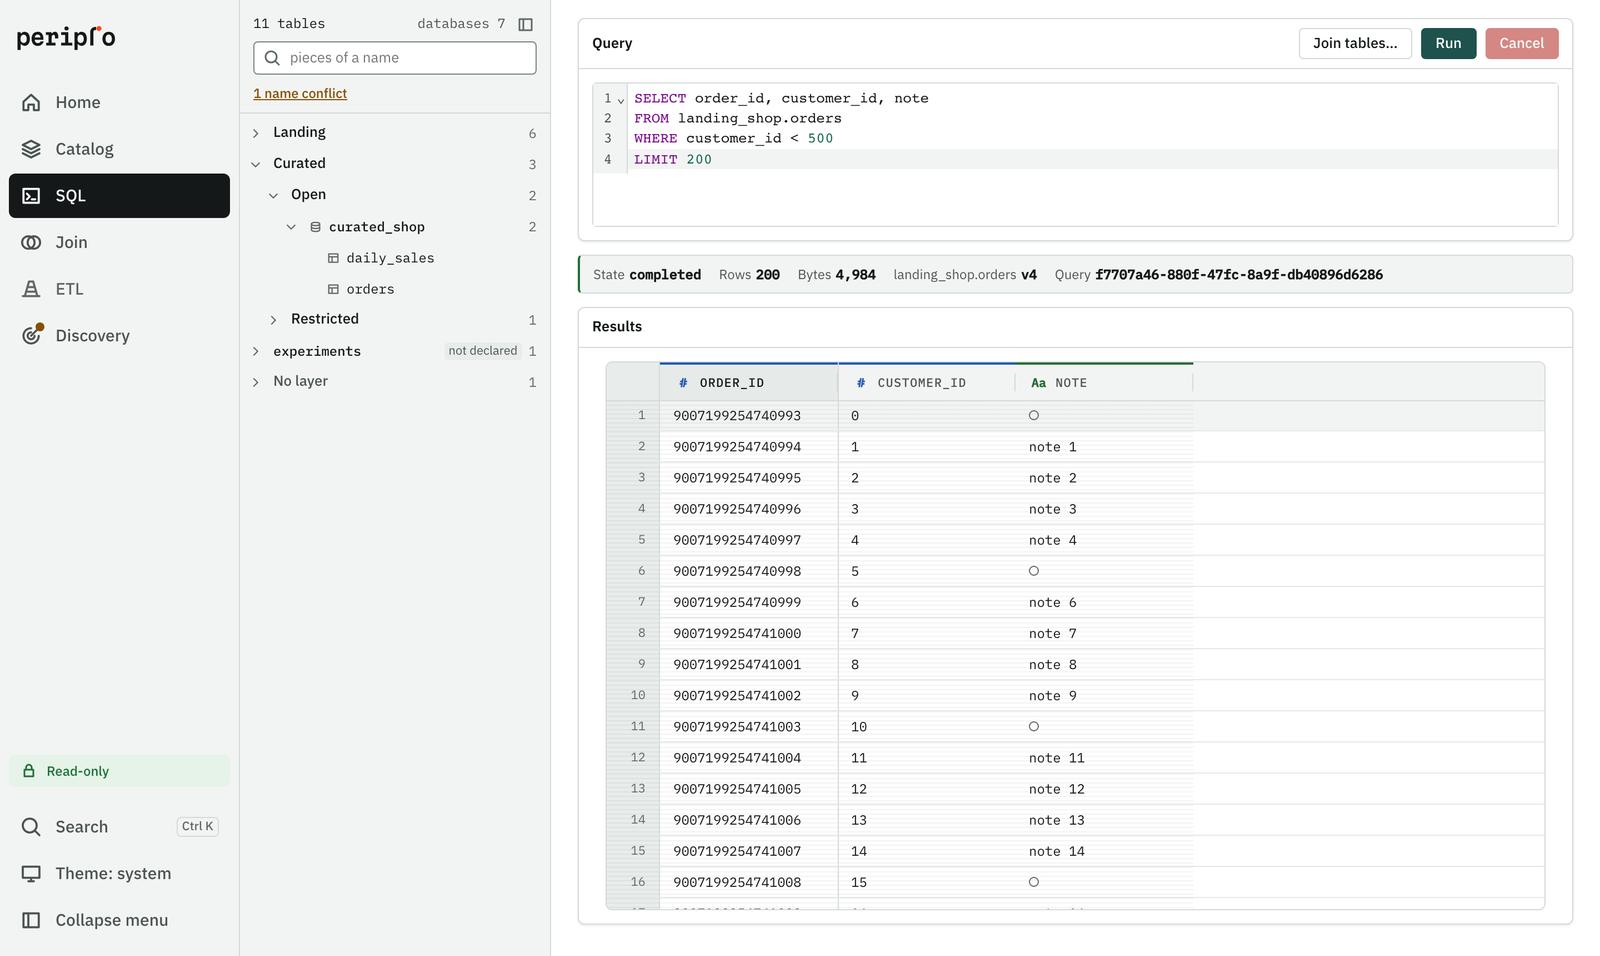1600x956 pixels.
Task: Click the 'databases 7' label
Action: 461,24
